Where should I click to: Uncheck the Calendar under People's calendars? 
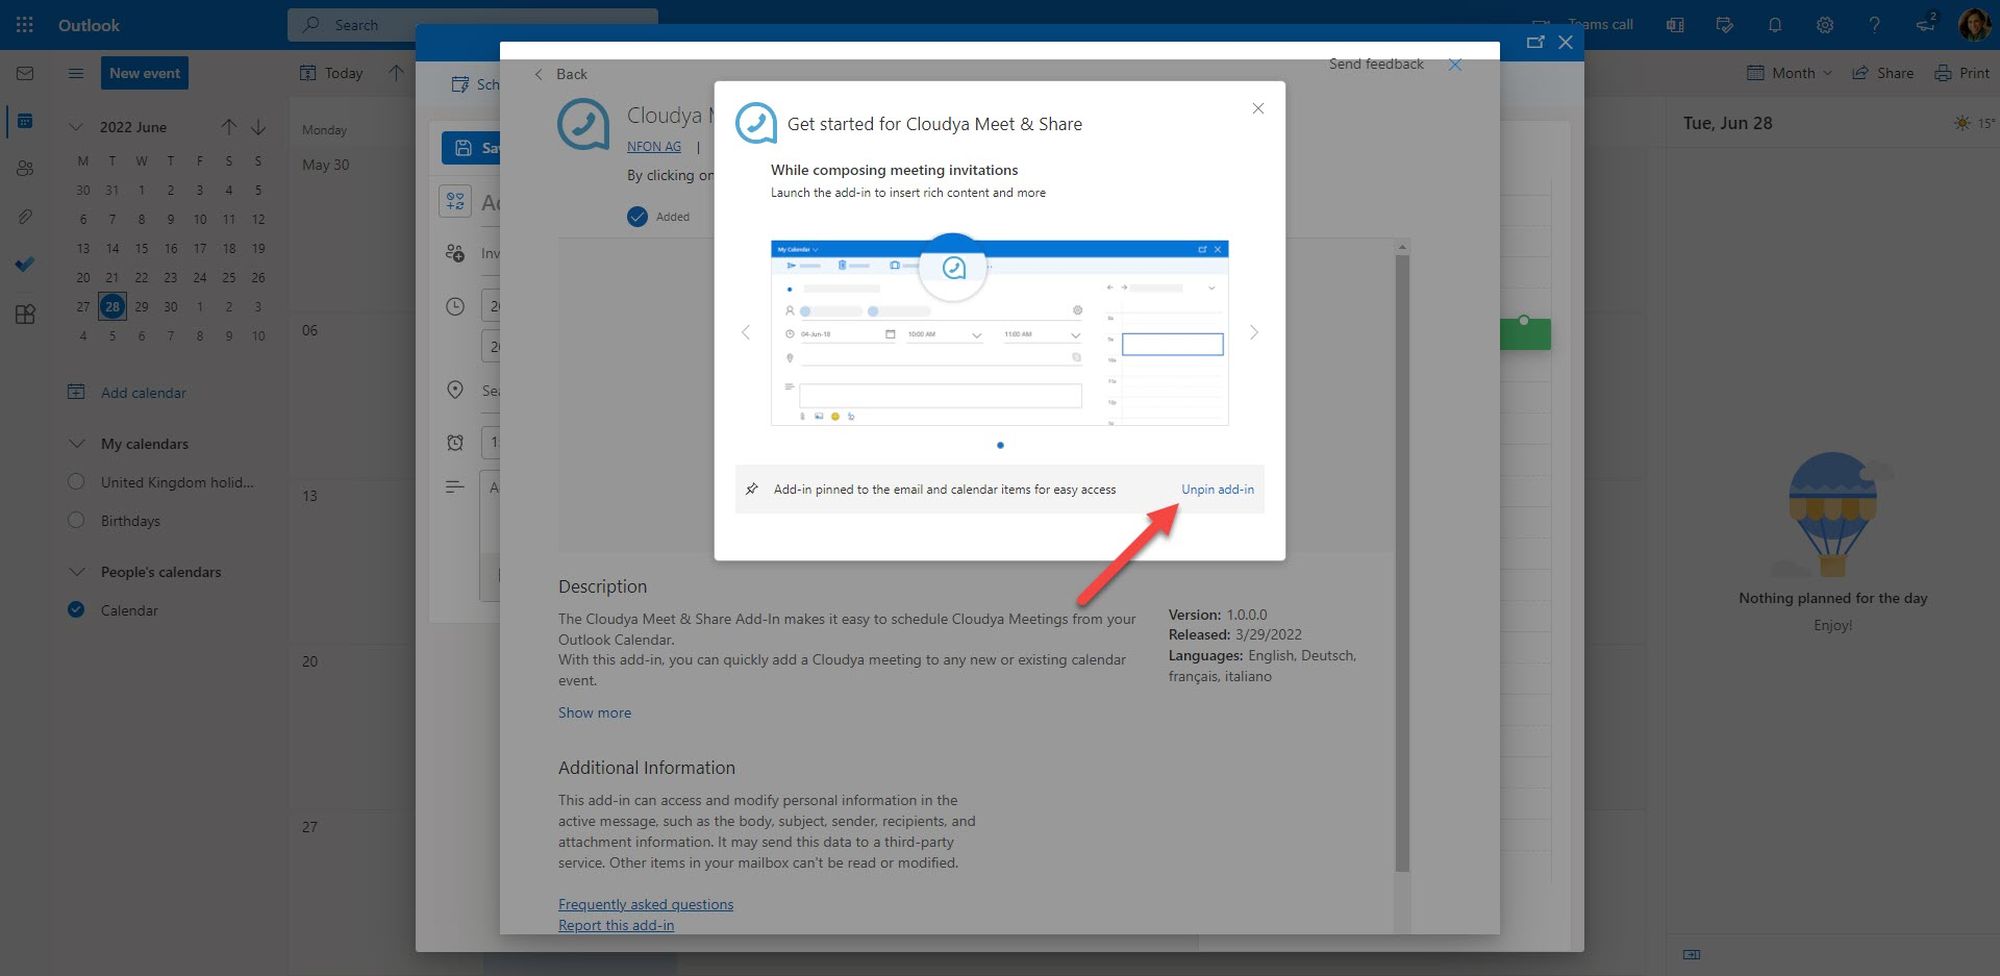click(x=76, y=610)
